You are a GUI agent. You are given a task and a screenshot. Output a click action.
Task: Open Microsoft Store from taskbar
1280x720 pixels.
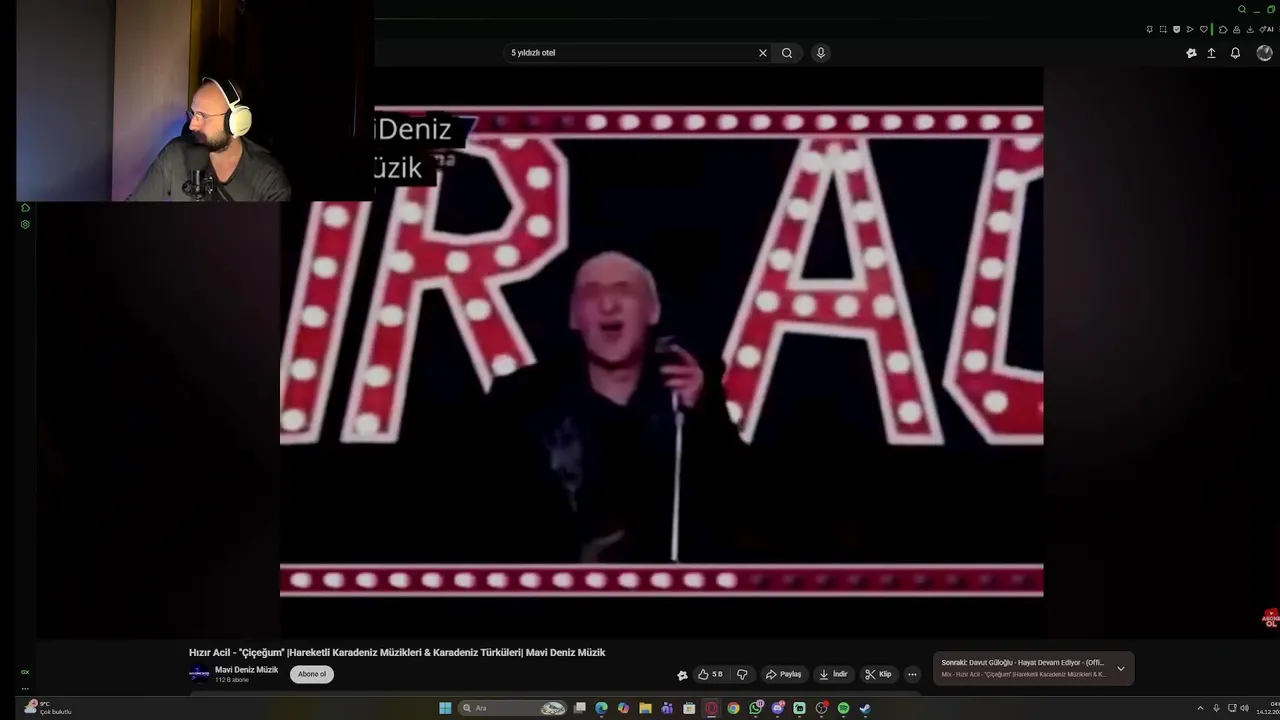[x=689, y=708]
